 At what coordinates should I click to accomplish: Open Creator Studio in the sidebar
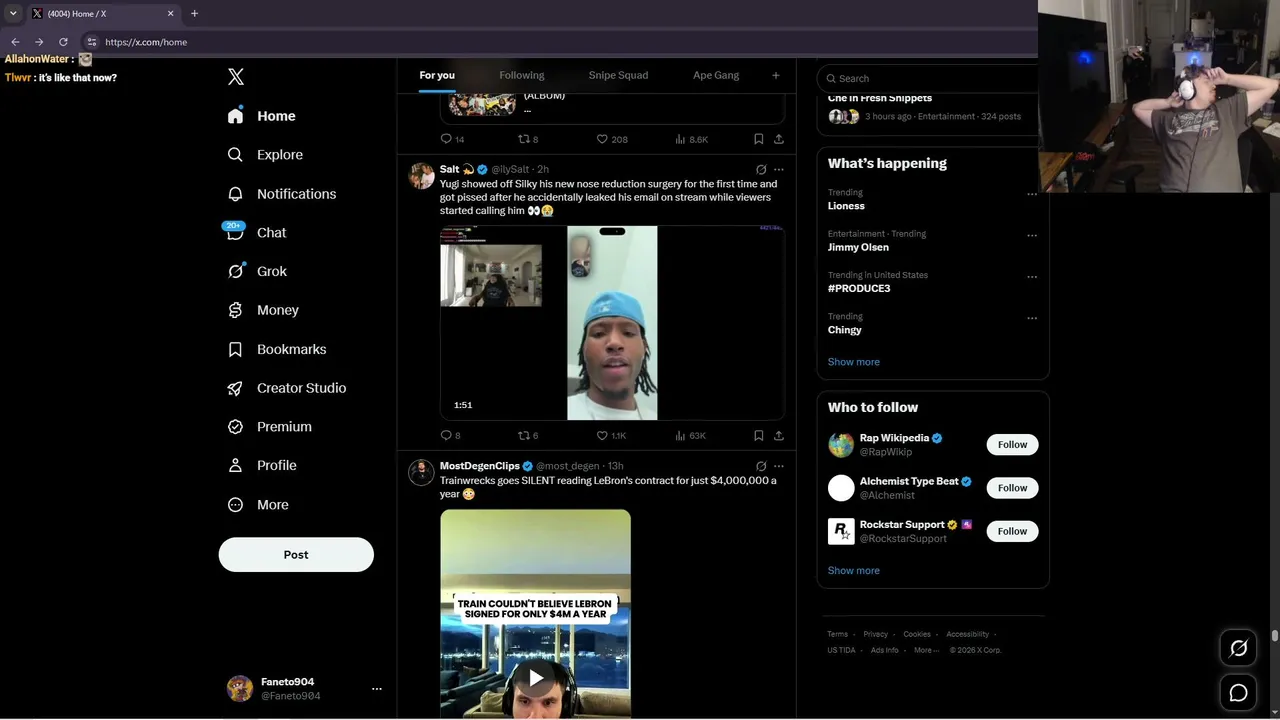coord(287,388)
